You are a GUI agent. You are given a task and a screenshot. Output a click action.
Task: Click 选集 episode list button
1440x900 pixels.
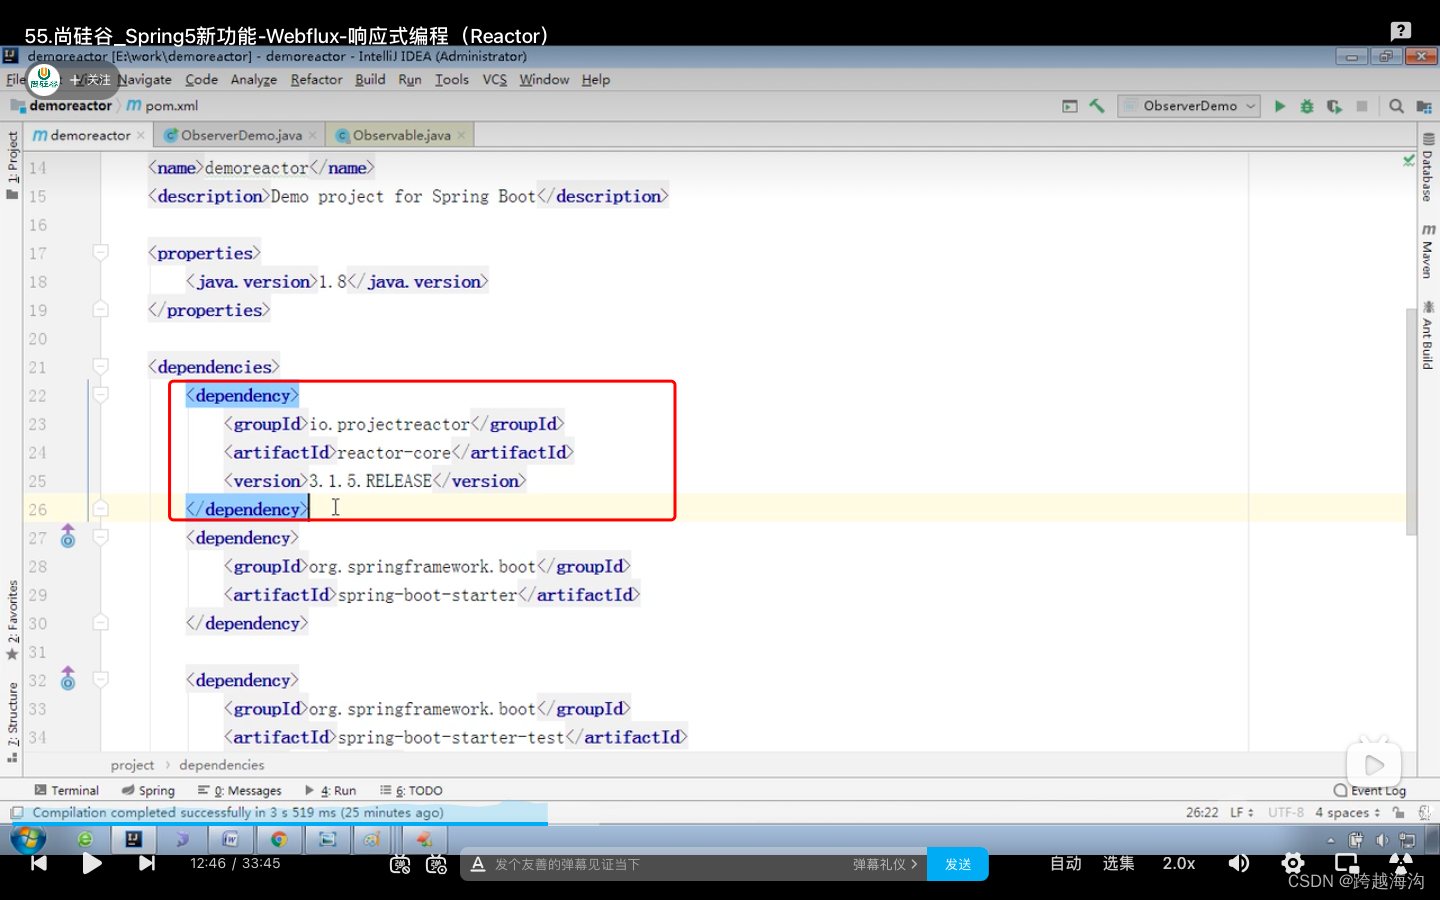[x=1119, y=863]
